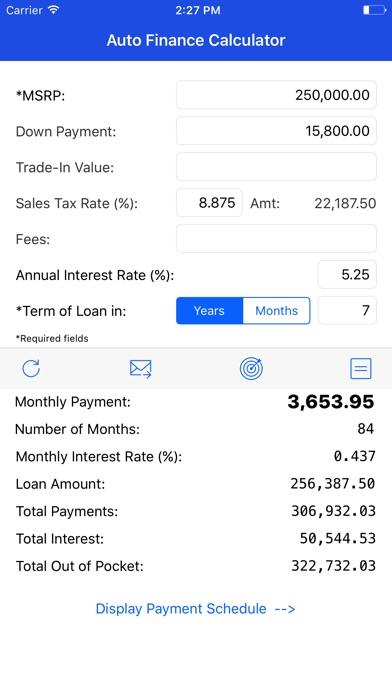This screenshot has width=392, height=696.
Task: Tap the Down Payment input field
Action: tap(276, 130)
